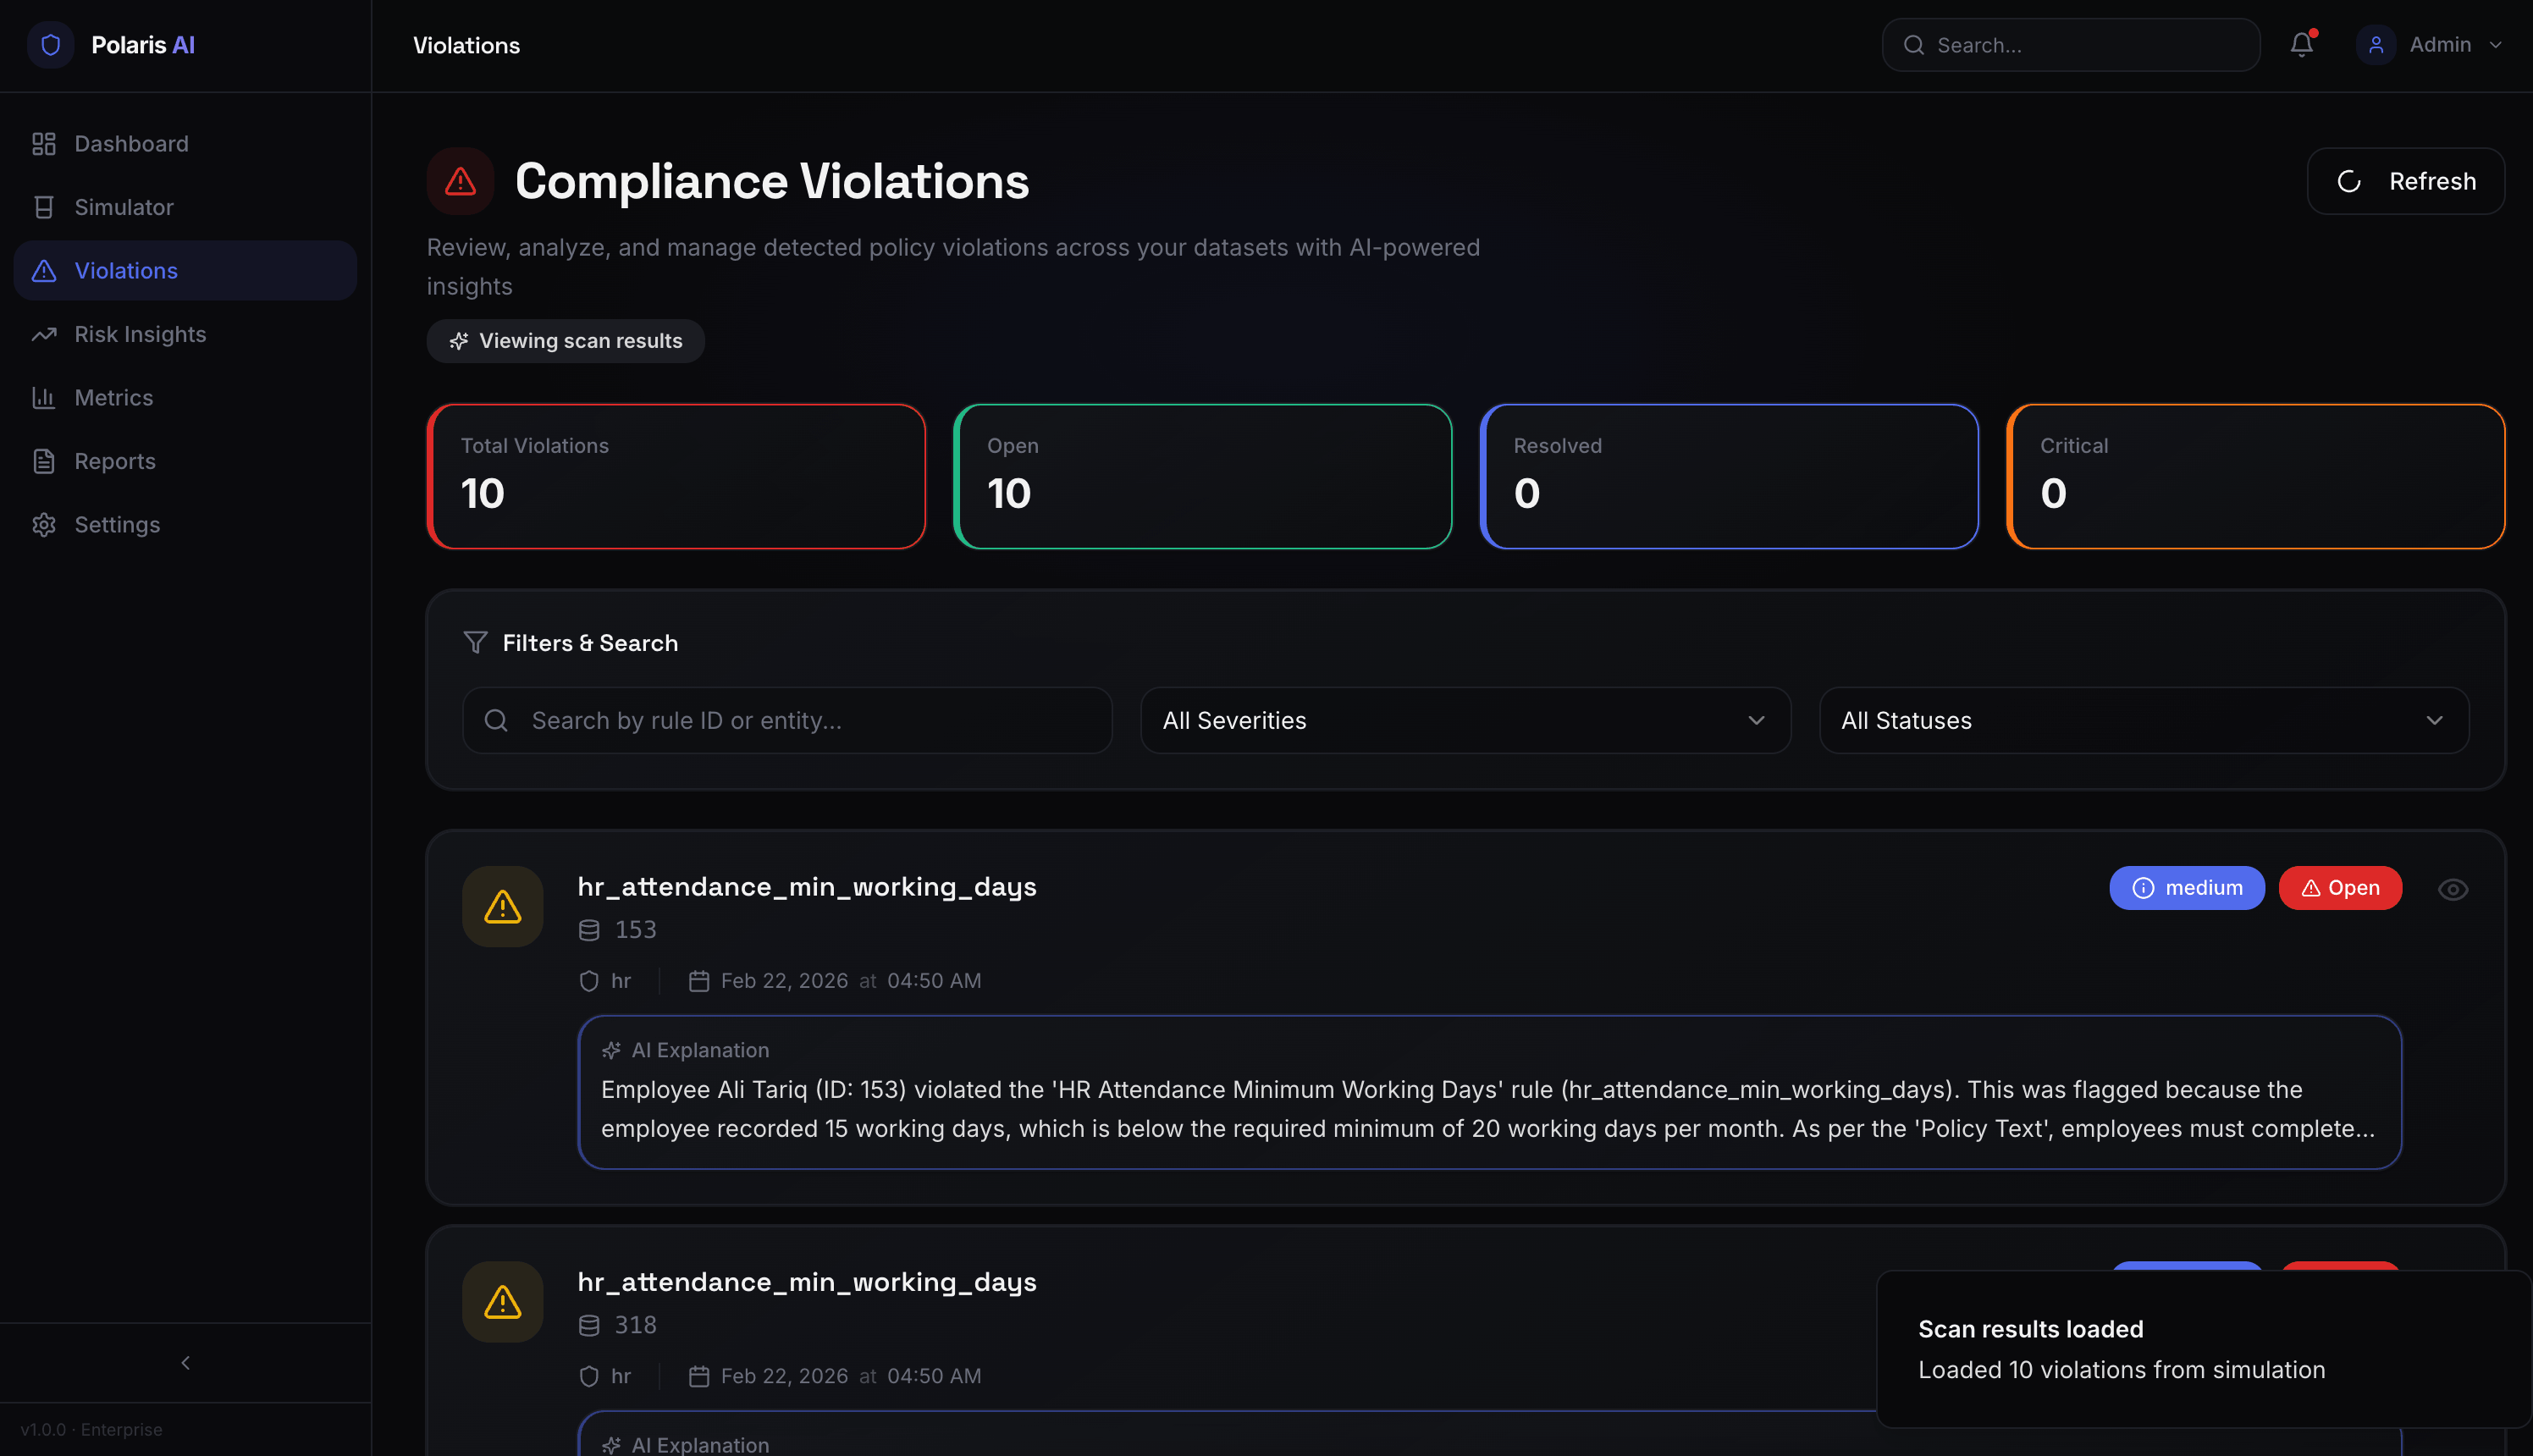Go to Risk Insights
This screenshot has width=2533, height=1456.
click(185, 334)
